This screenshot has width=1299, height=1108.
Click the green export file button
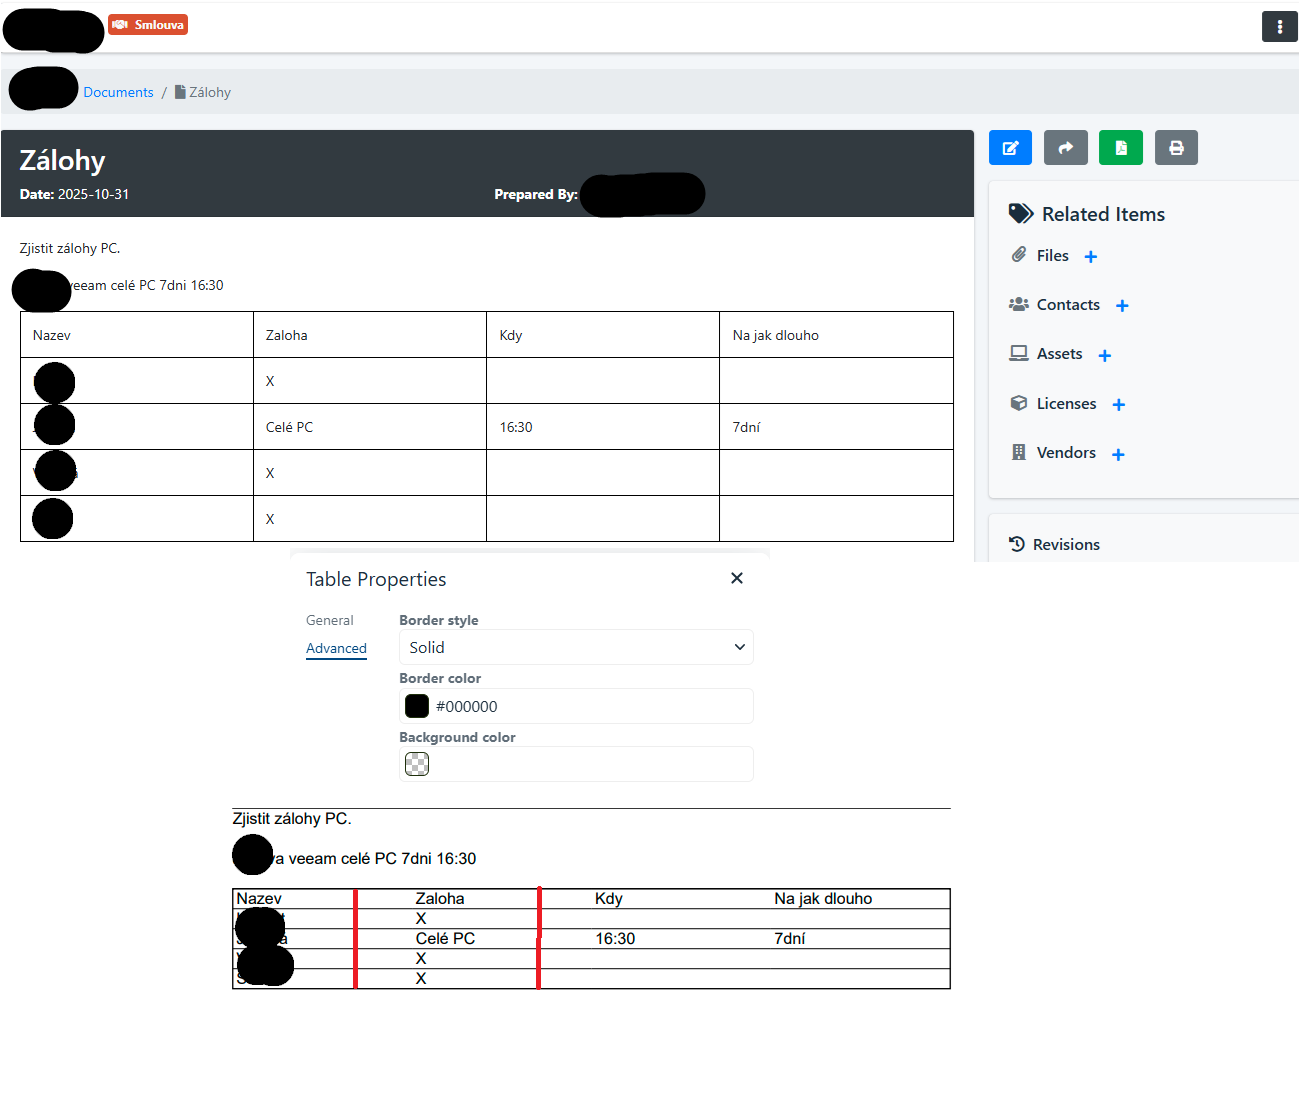click(1120, 148)
